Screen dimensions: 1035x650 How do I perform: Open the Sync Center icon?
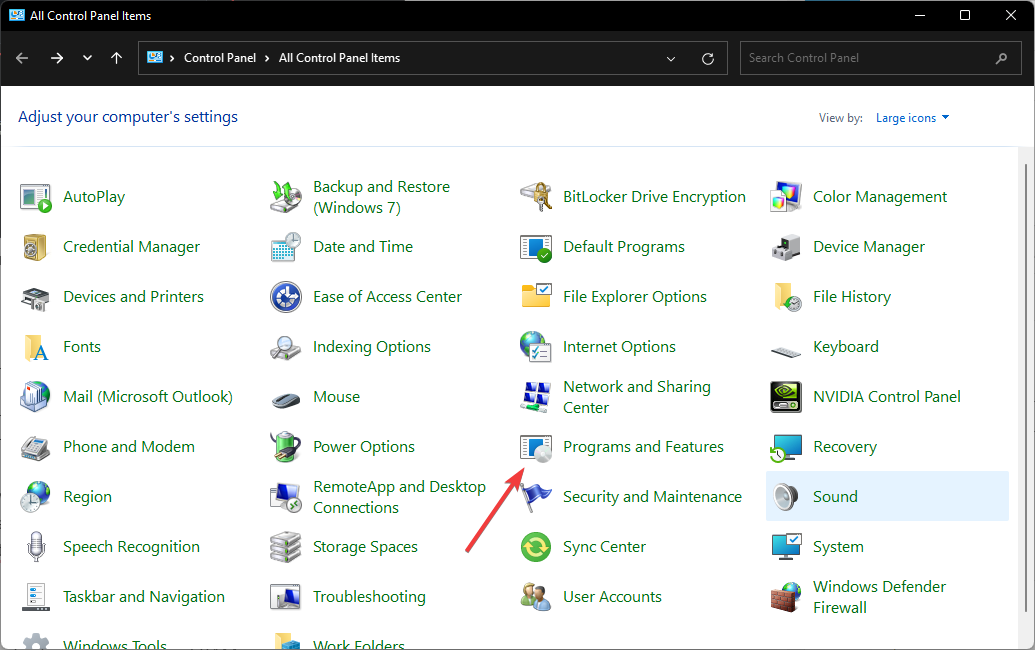point(536,547)
